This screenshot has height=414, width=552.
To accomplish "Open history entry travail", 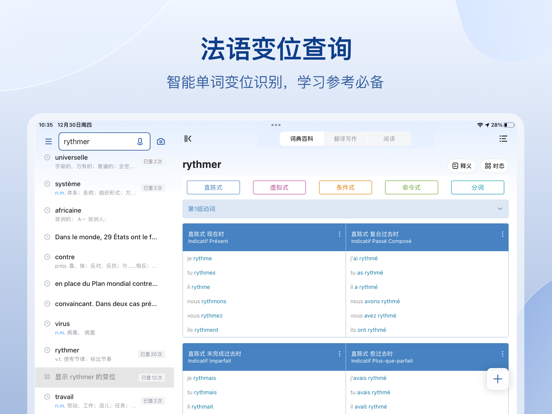I will coord(105,401).
